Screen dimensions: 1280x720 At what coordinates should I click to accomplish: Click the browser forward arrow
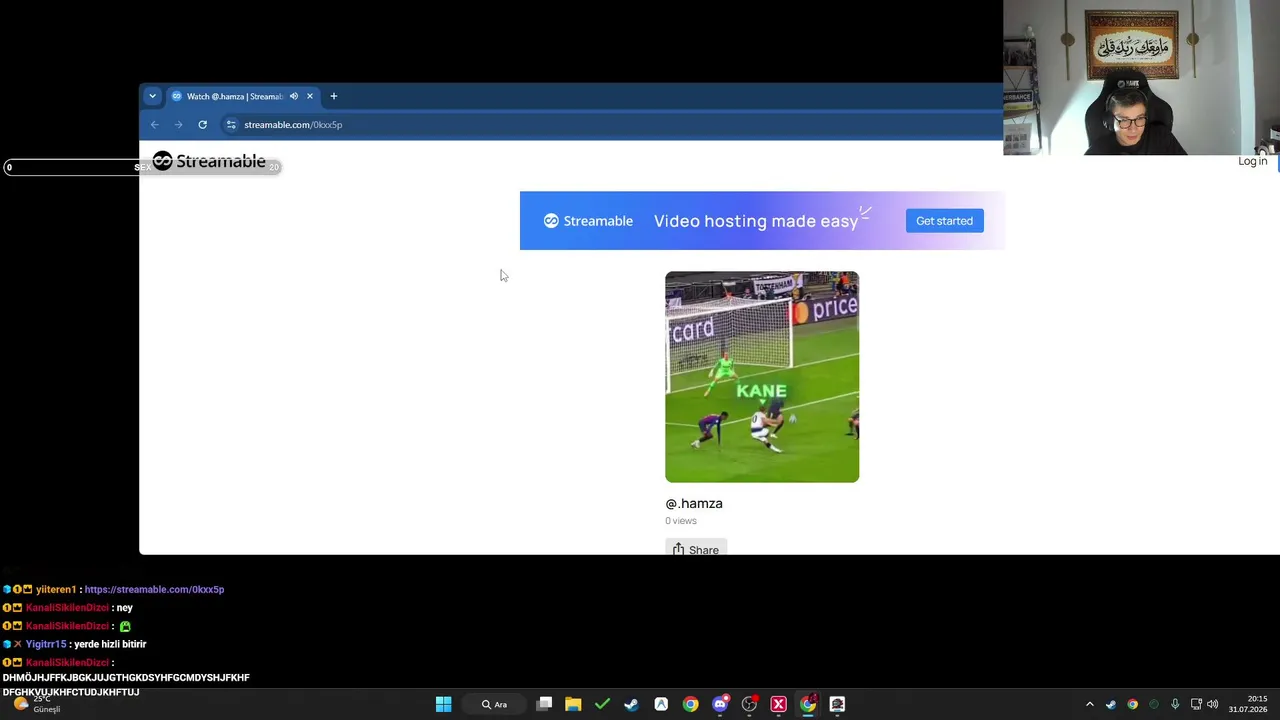[x=178, y=125]
